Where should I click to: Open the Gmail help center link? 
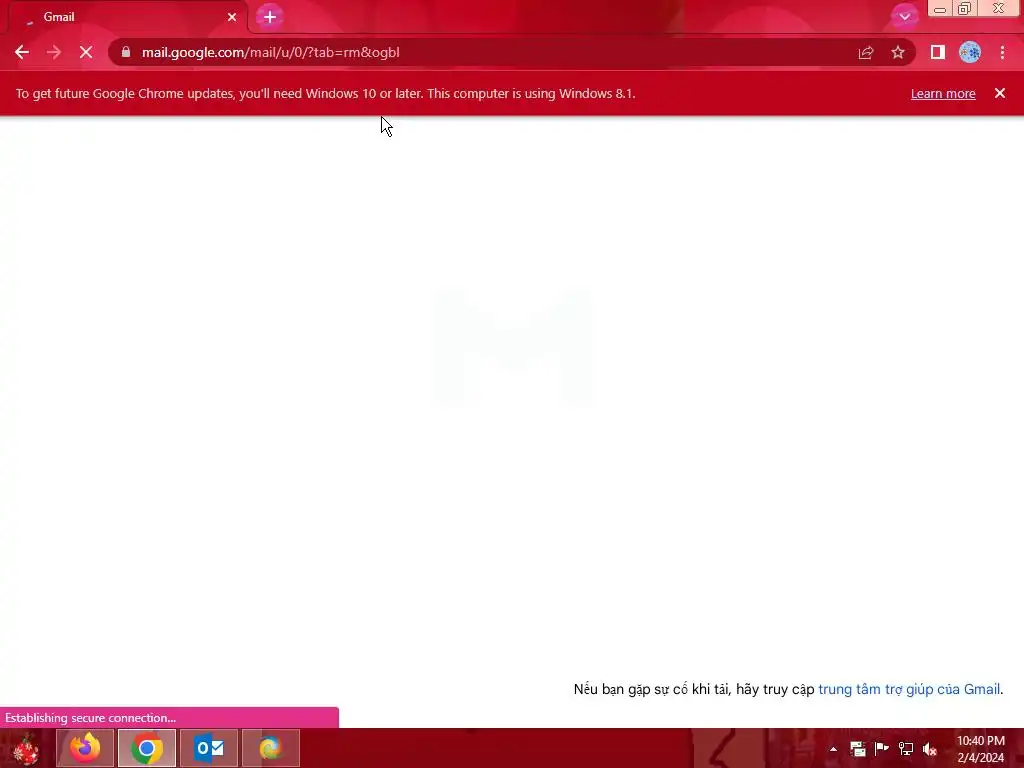pyautogui.click(x=909, y=689)
